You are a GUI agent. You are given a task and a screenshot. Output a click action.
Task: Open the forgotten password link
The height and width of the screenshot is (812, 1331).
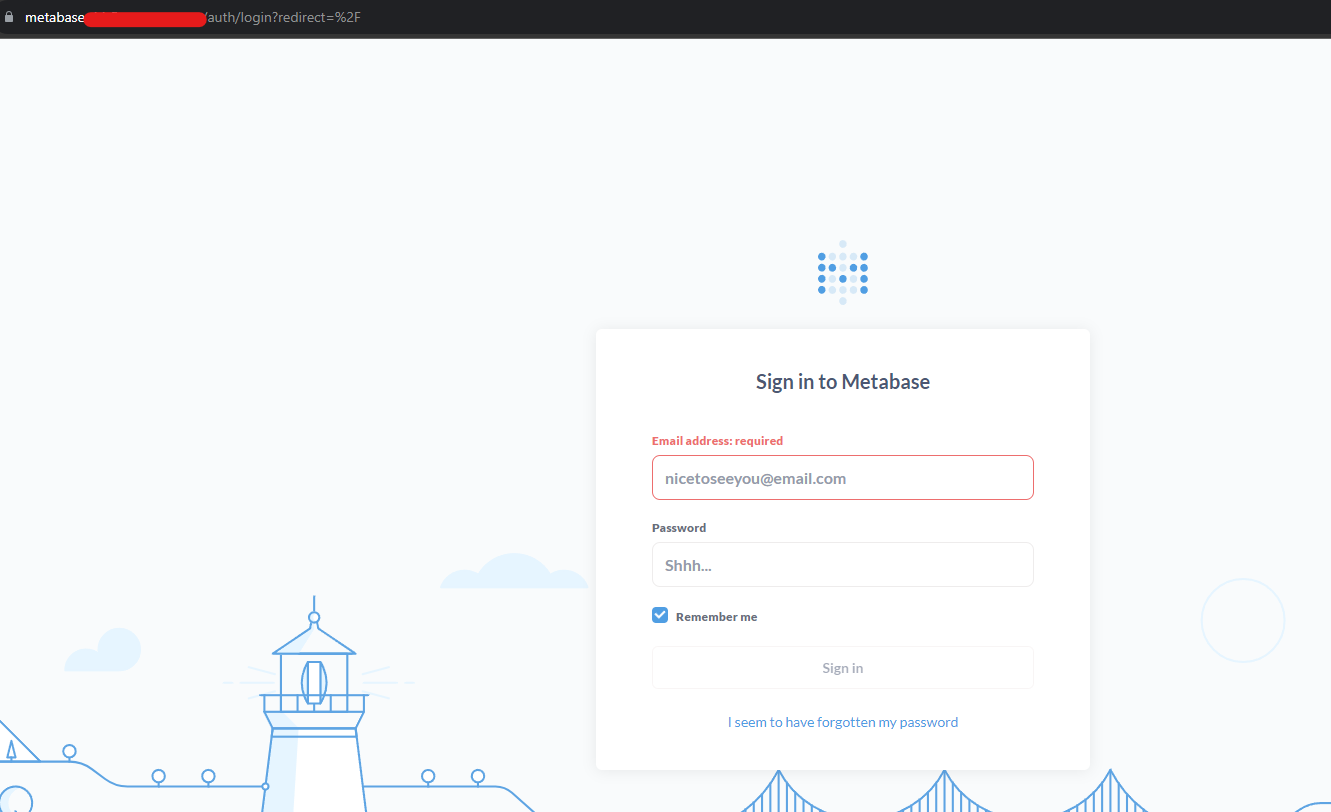point(842,722)
